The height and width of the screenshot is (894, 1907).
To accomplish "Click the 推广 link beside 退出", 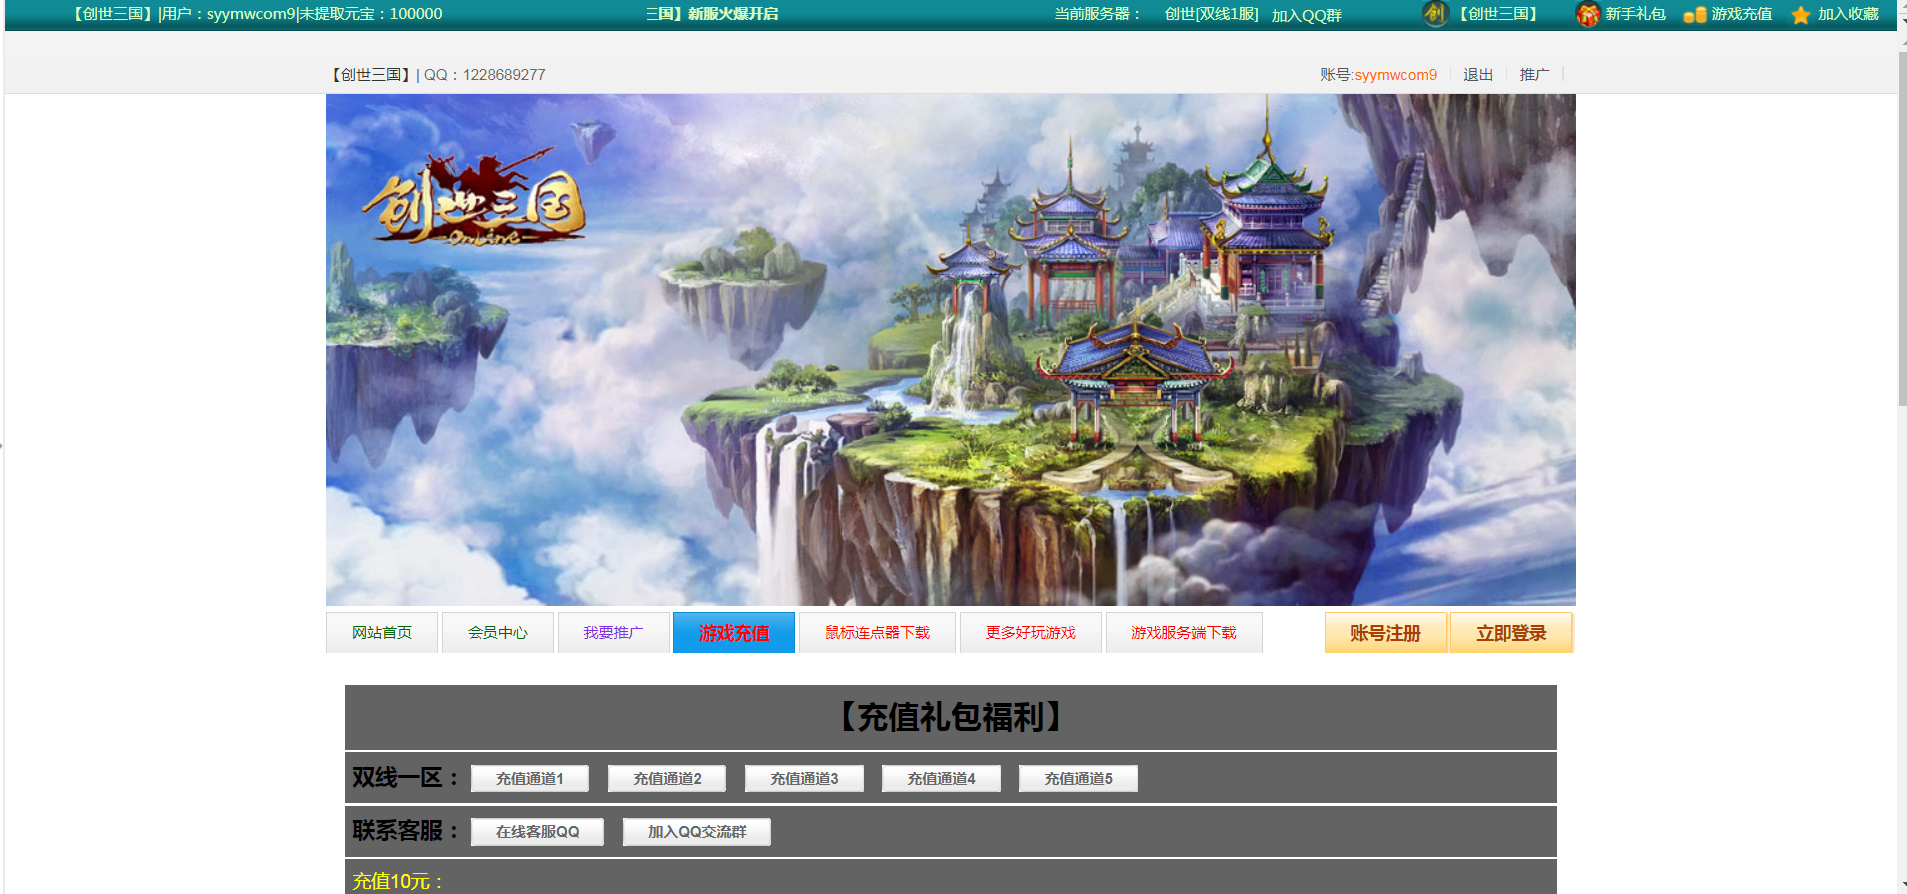I will tap(1534, 75).
